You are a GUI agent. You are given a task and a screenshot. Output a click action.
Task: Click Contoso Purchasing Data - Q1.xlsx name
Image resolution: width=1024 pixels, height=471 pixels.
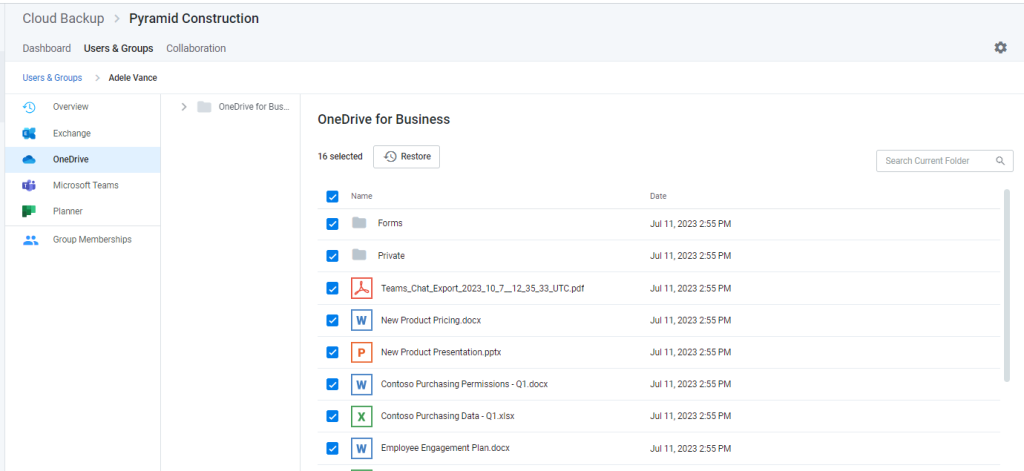point(447,416)
